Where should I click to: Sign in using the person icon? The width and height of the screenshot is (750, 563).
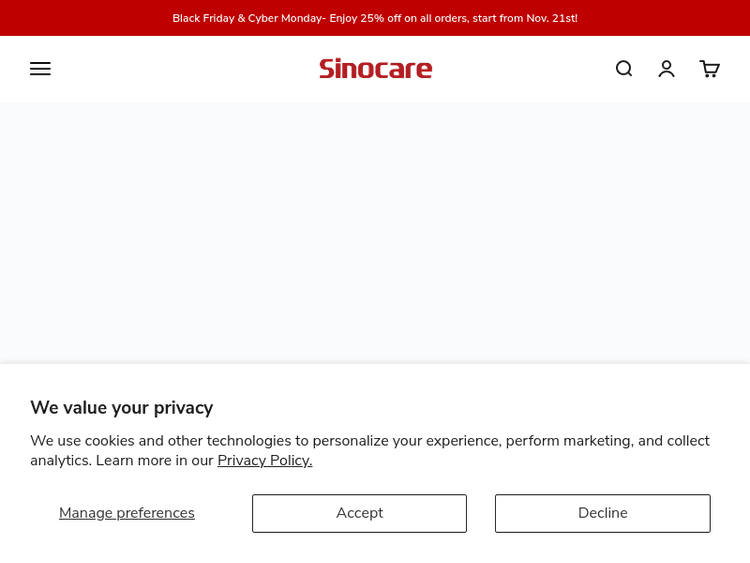pyautogui.click(x=666, y=69)
